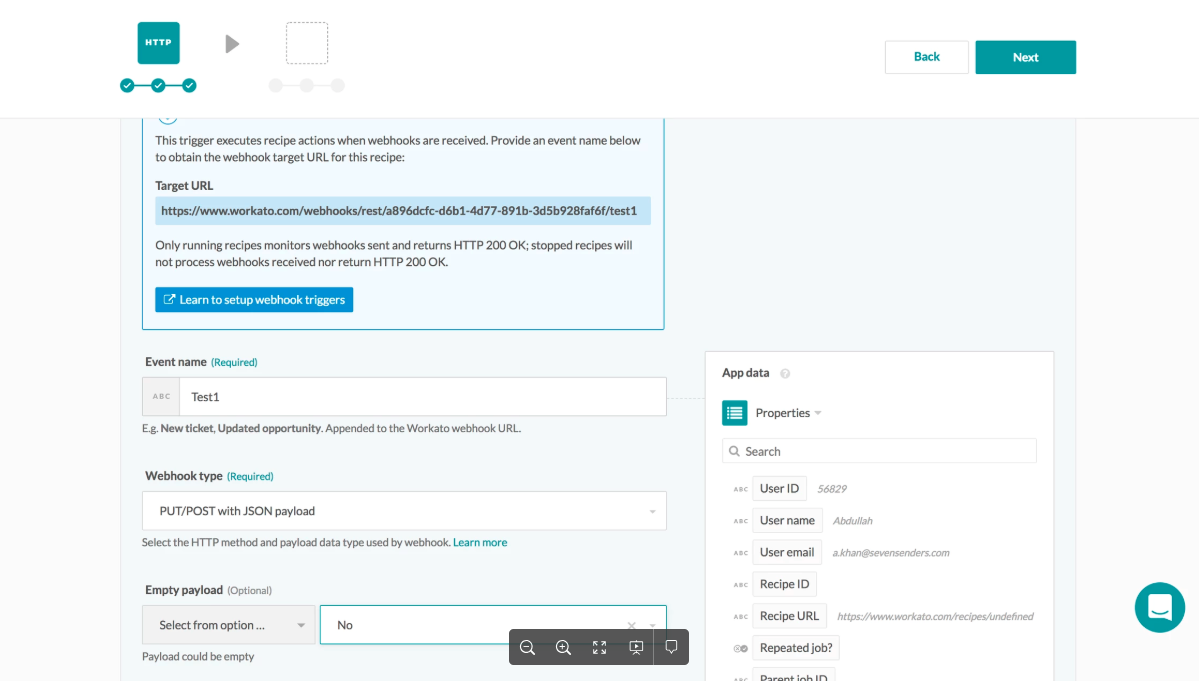Viewport: 1199px width, 681px height.
Task: Click first completed checkmark step under HTTP
Action: [x=127, y=86]
